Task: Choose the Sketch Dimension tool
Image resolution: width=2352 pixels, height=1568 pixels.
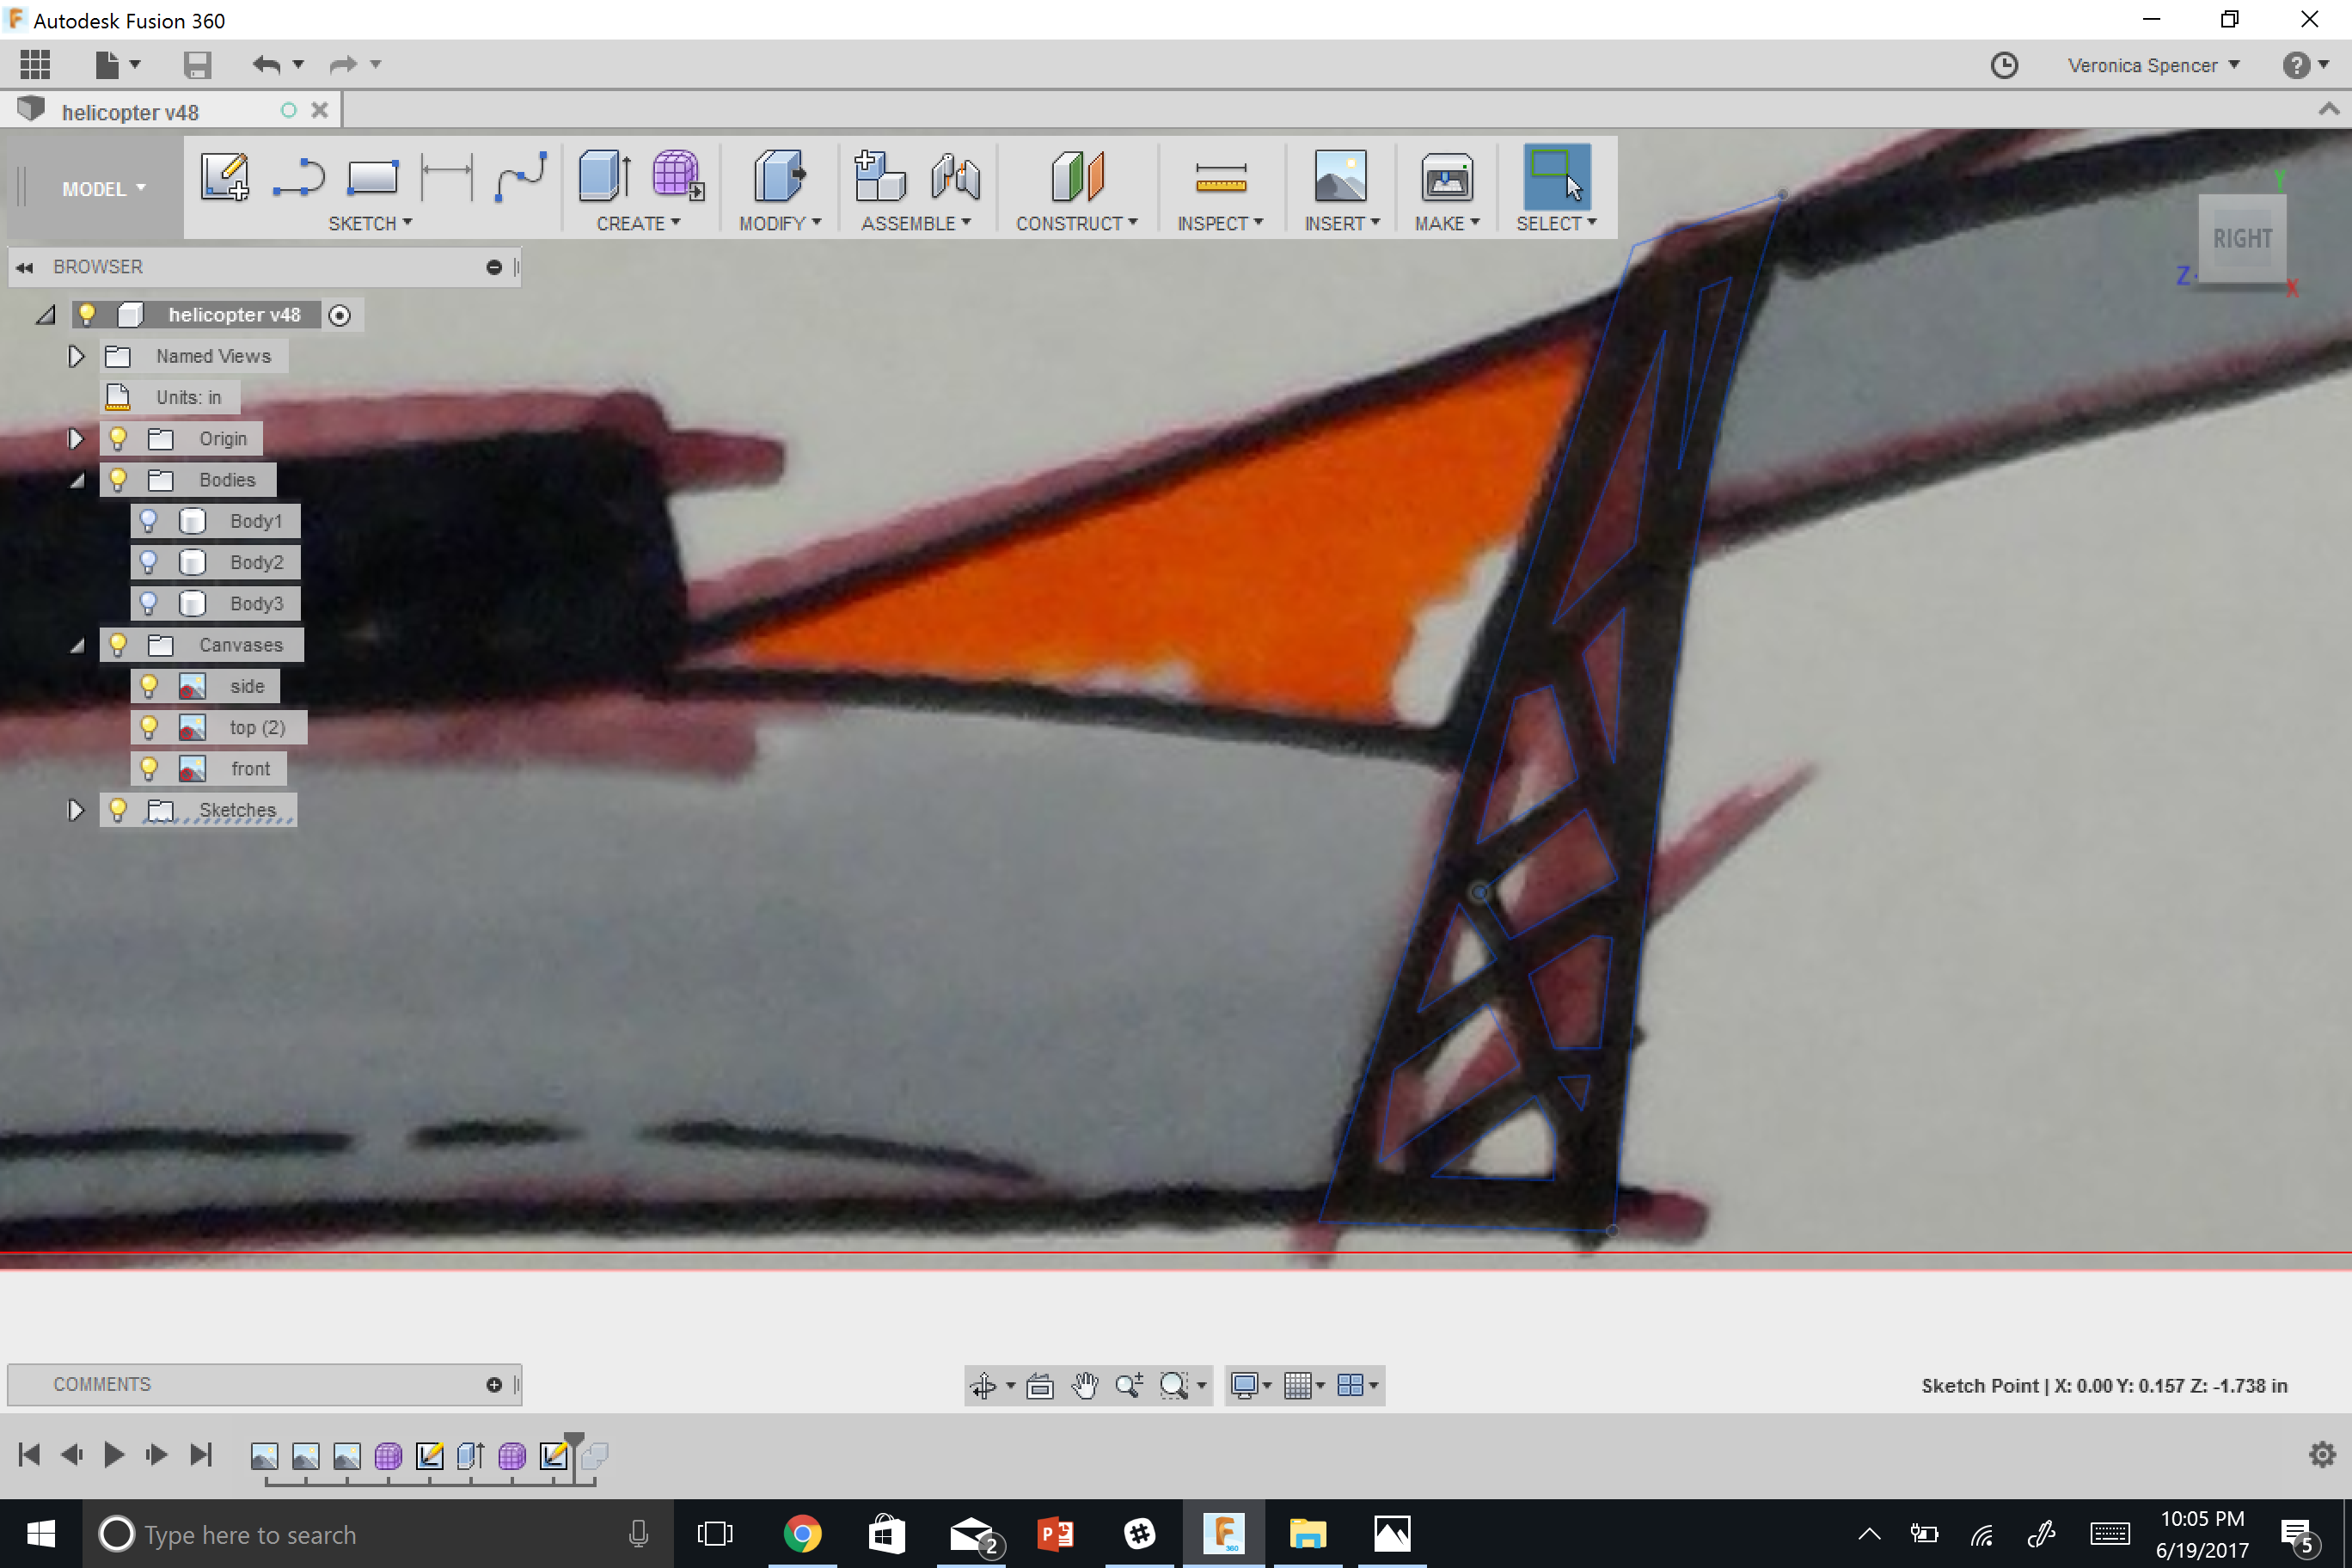Action: point(446,177)
